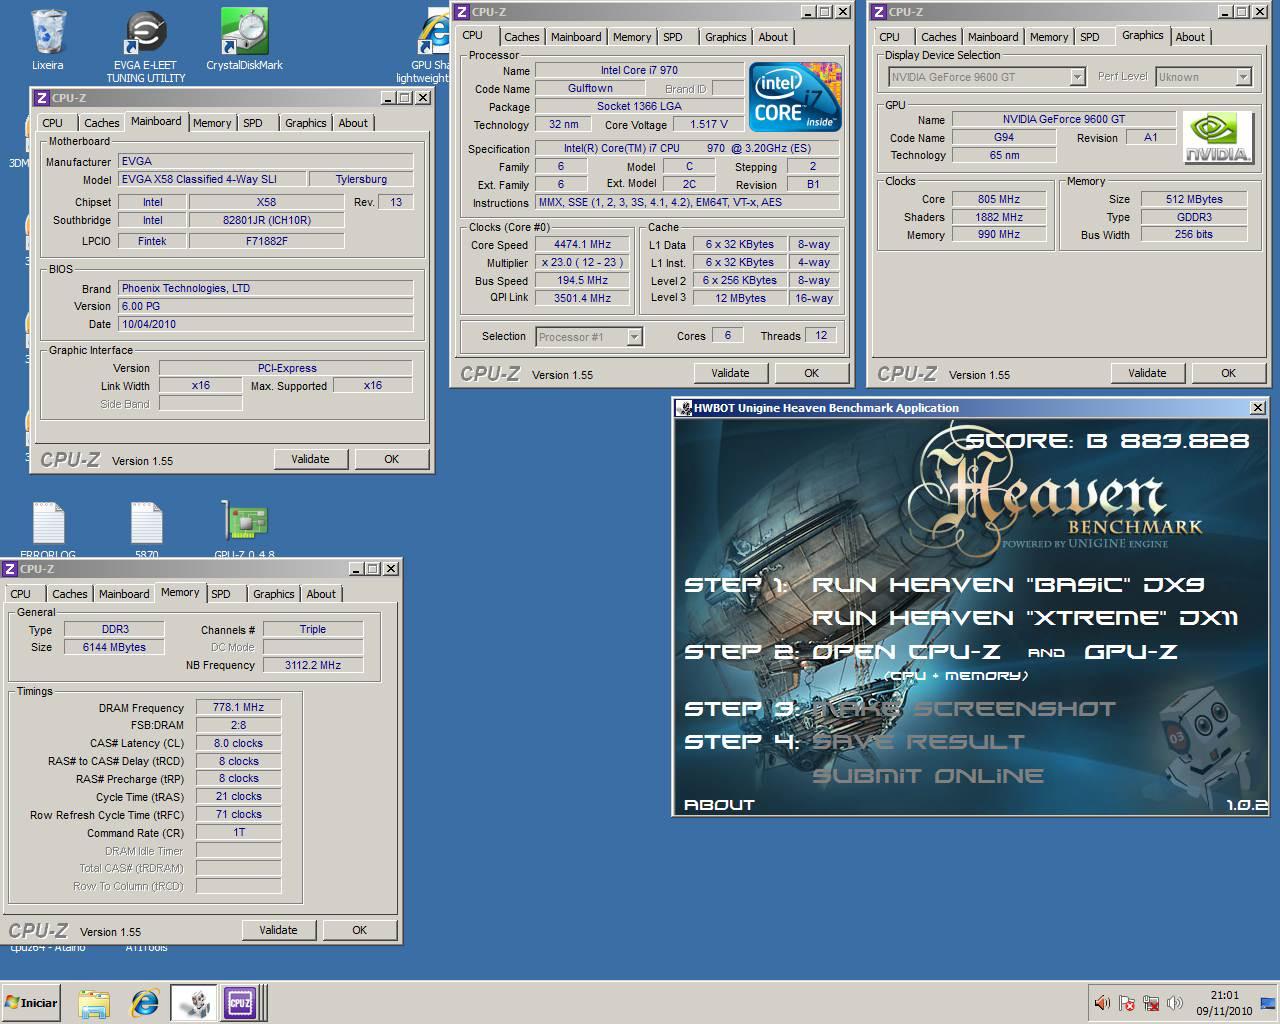
Task: Click OK in the Mainboard window
Action: [392, 459]
